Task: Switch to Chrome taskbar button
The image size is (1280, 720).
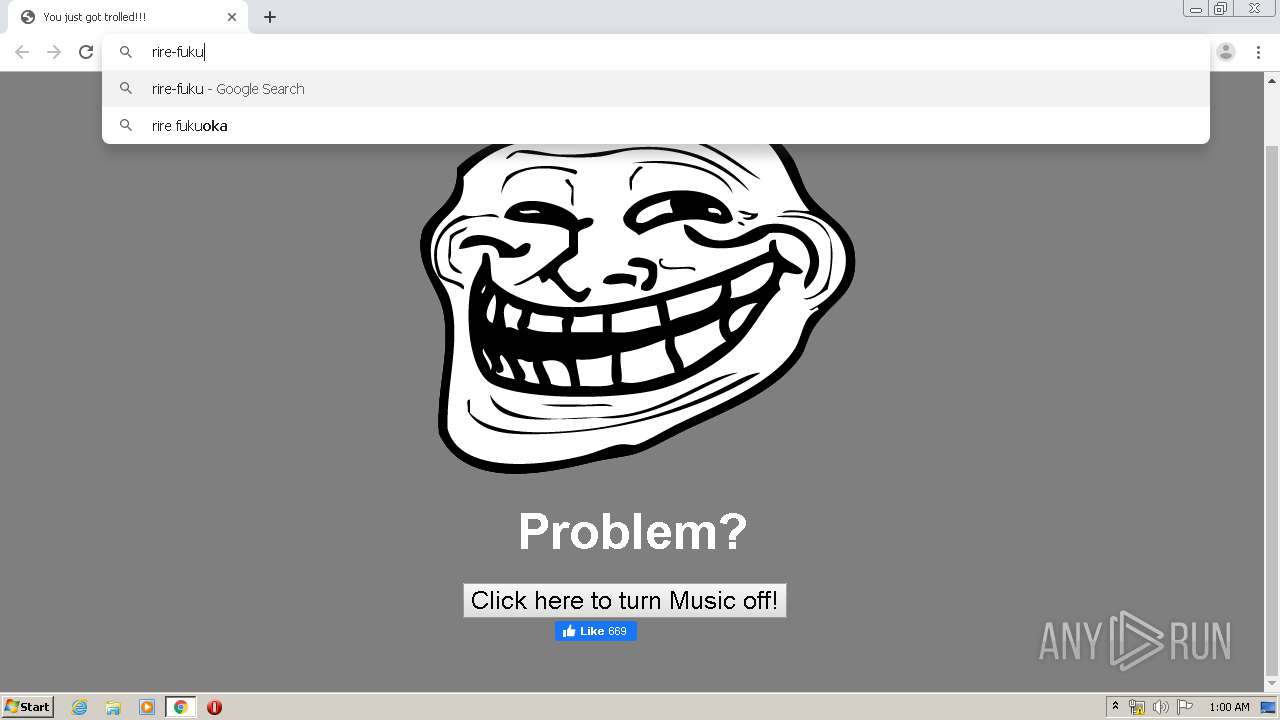Action: 181,707
